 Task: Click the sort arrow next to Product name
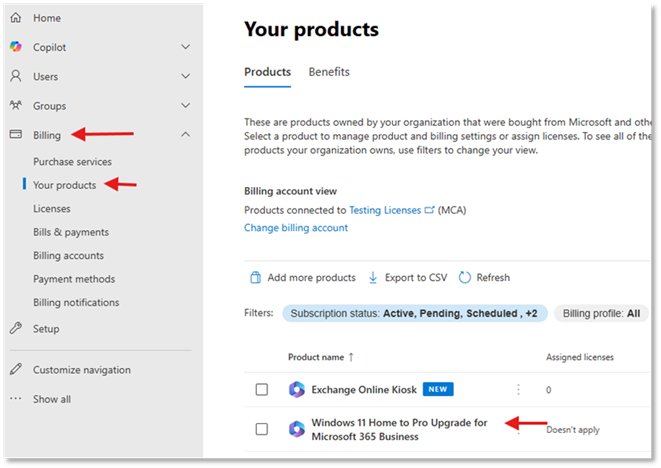point(351,357)
